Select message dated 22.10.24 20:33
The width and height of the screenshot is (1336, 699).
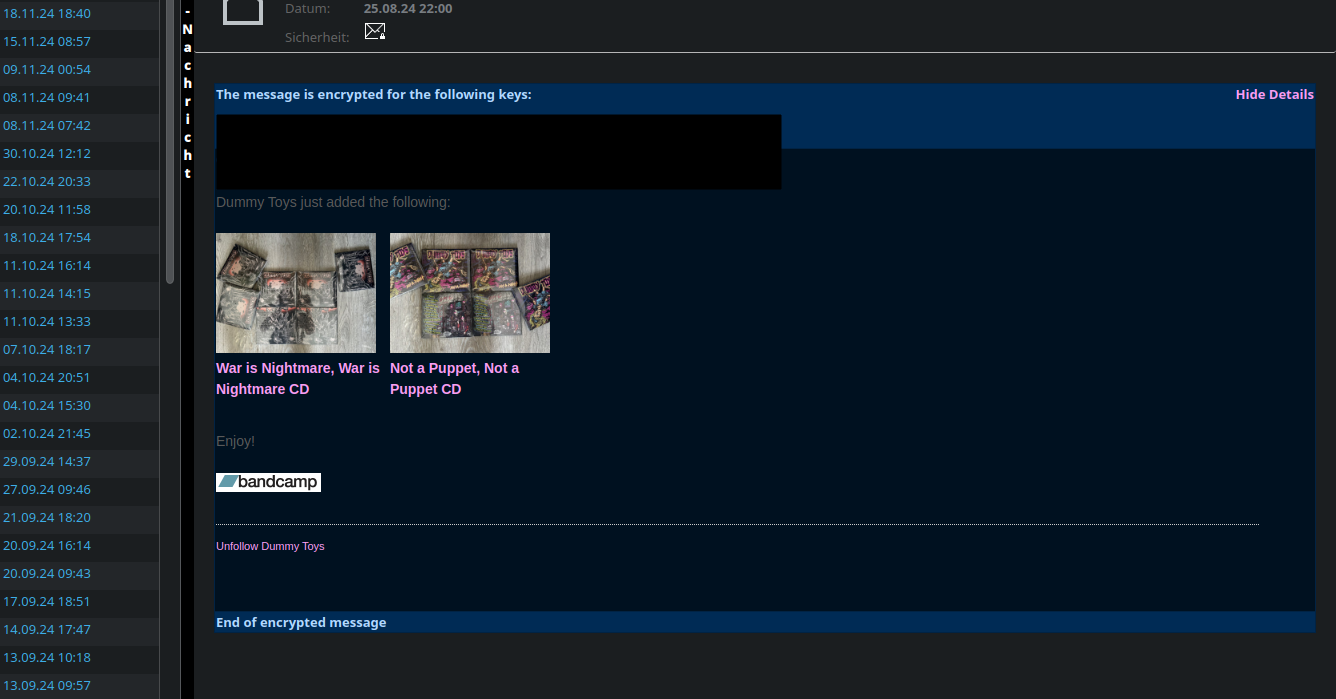tap(80, 182)
